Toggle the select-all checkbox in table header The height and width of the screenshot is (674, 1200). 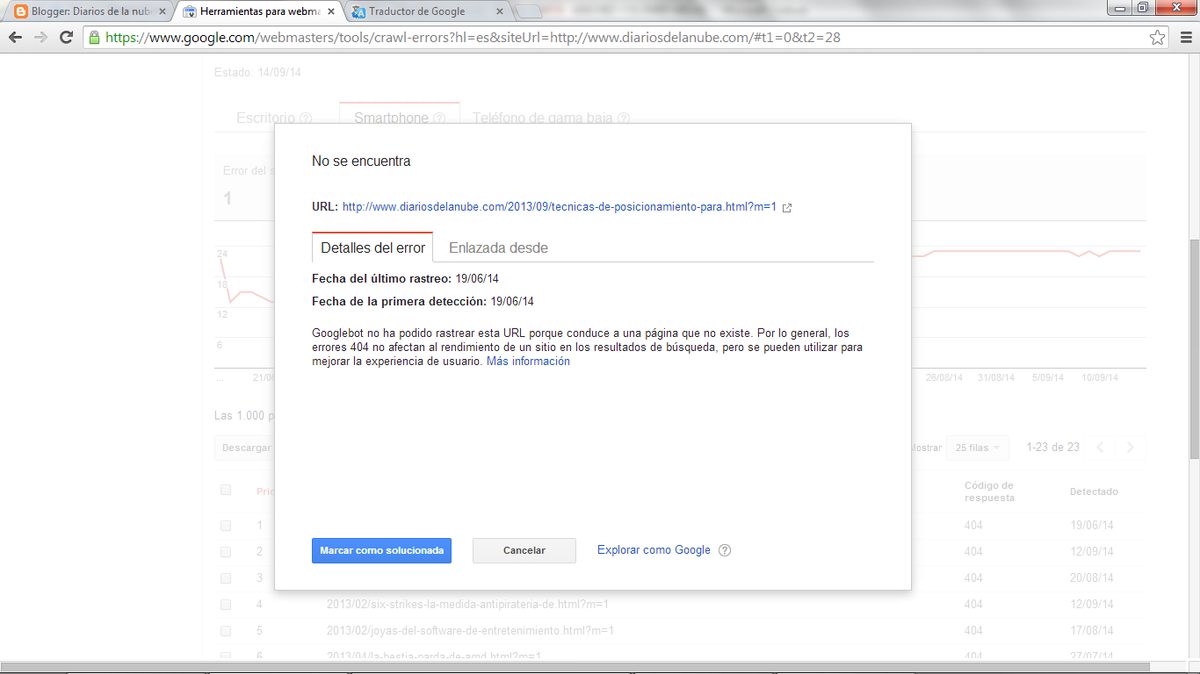pyautogui.click(x=225, y=490)
